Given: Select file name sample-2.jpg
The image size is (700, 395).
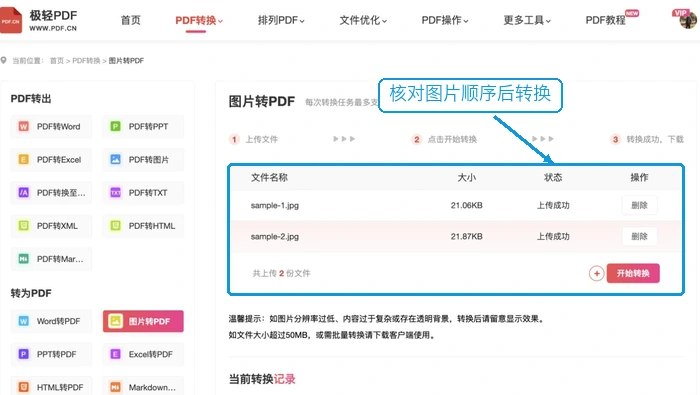Looking at the screenshot, I should [x=275, y=237].
